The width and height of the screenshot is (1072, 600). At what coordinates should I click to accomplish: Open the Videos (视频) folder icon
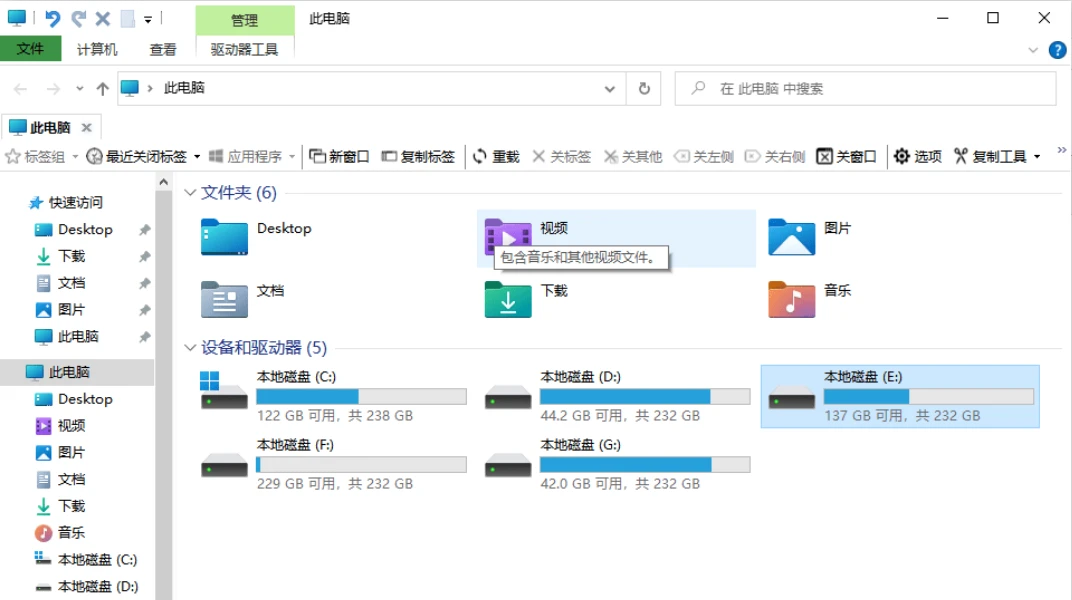pos(508,238)
